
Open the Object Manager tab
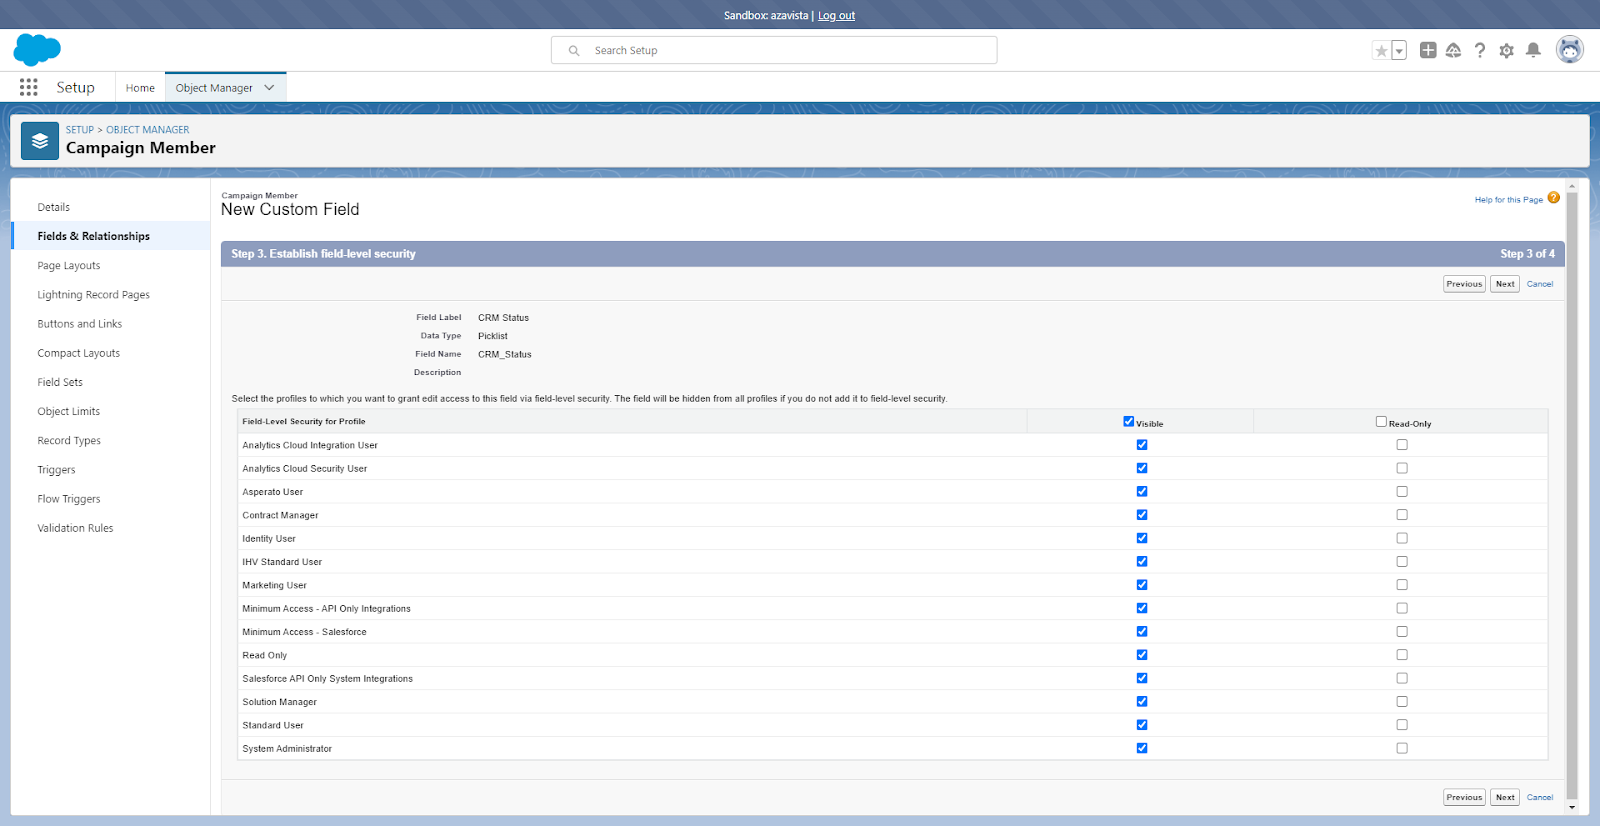point(214,88)
